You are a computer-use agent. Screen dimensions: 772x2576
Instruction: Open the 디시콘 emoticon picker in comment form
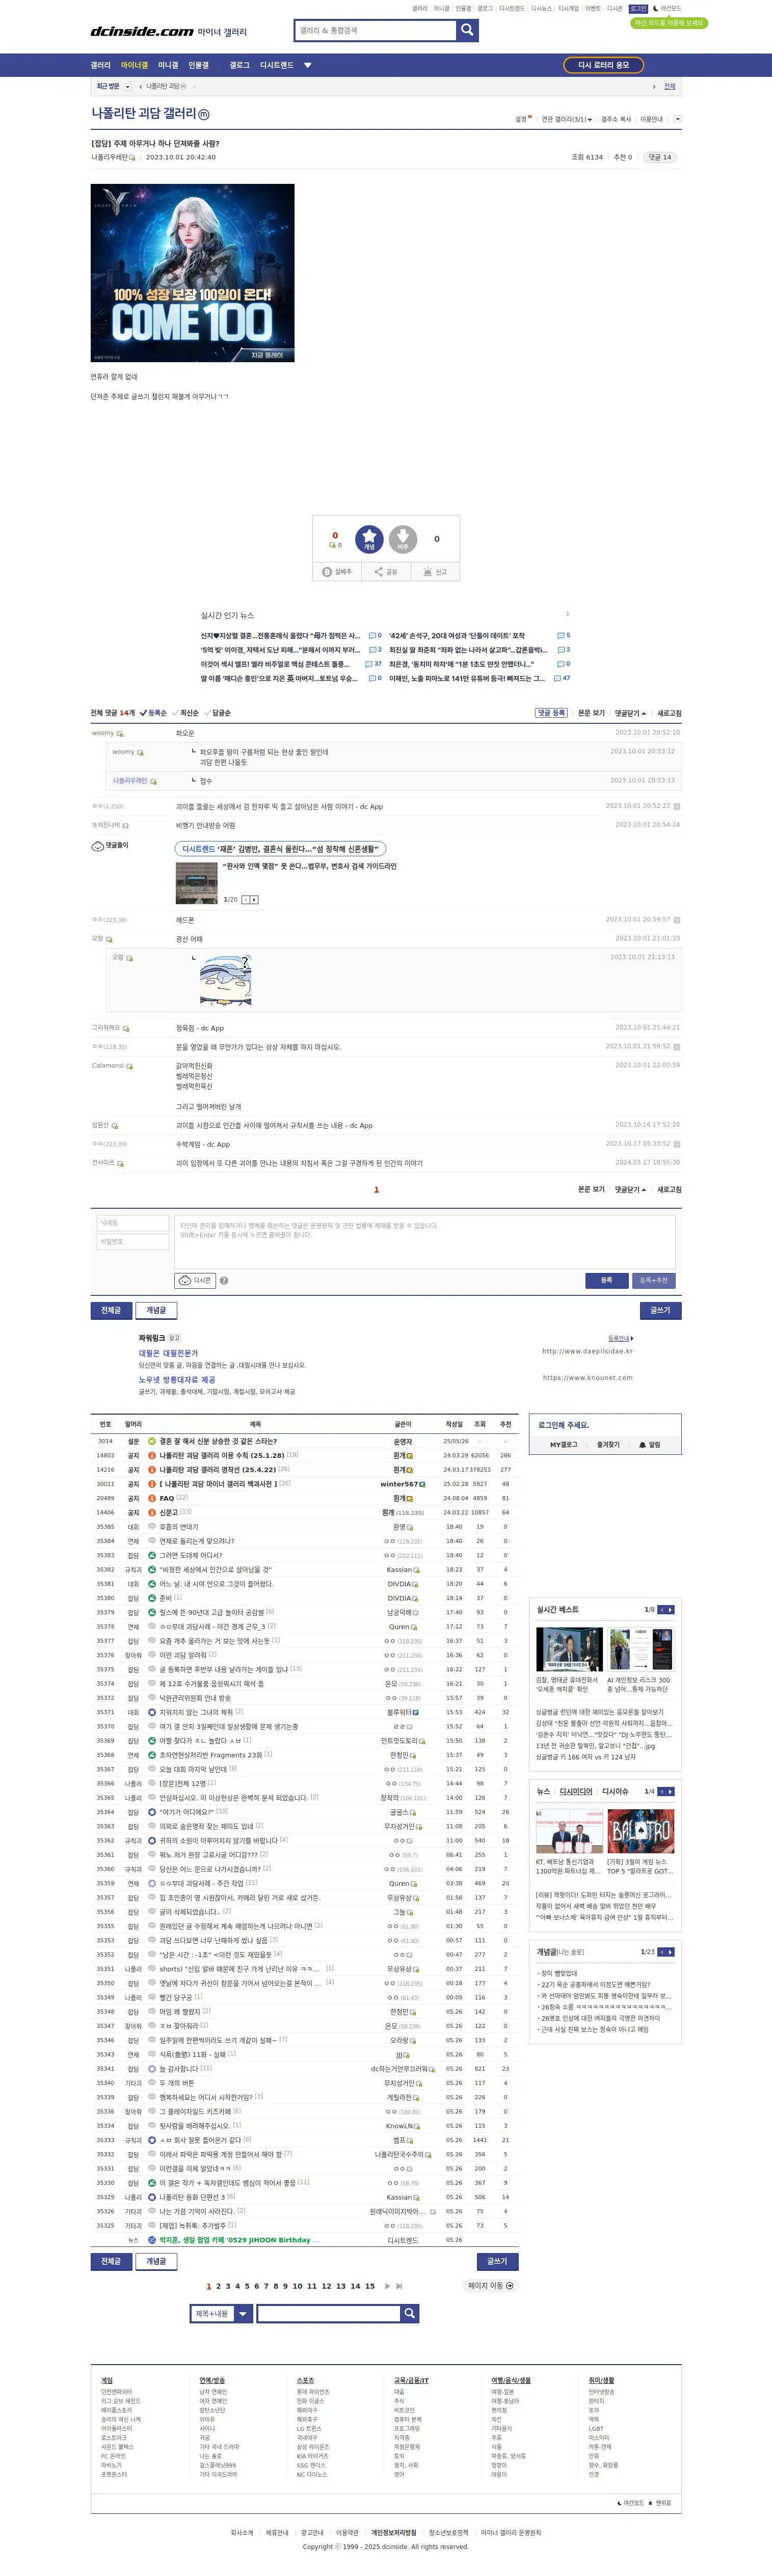tap(196, 1280)
